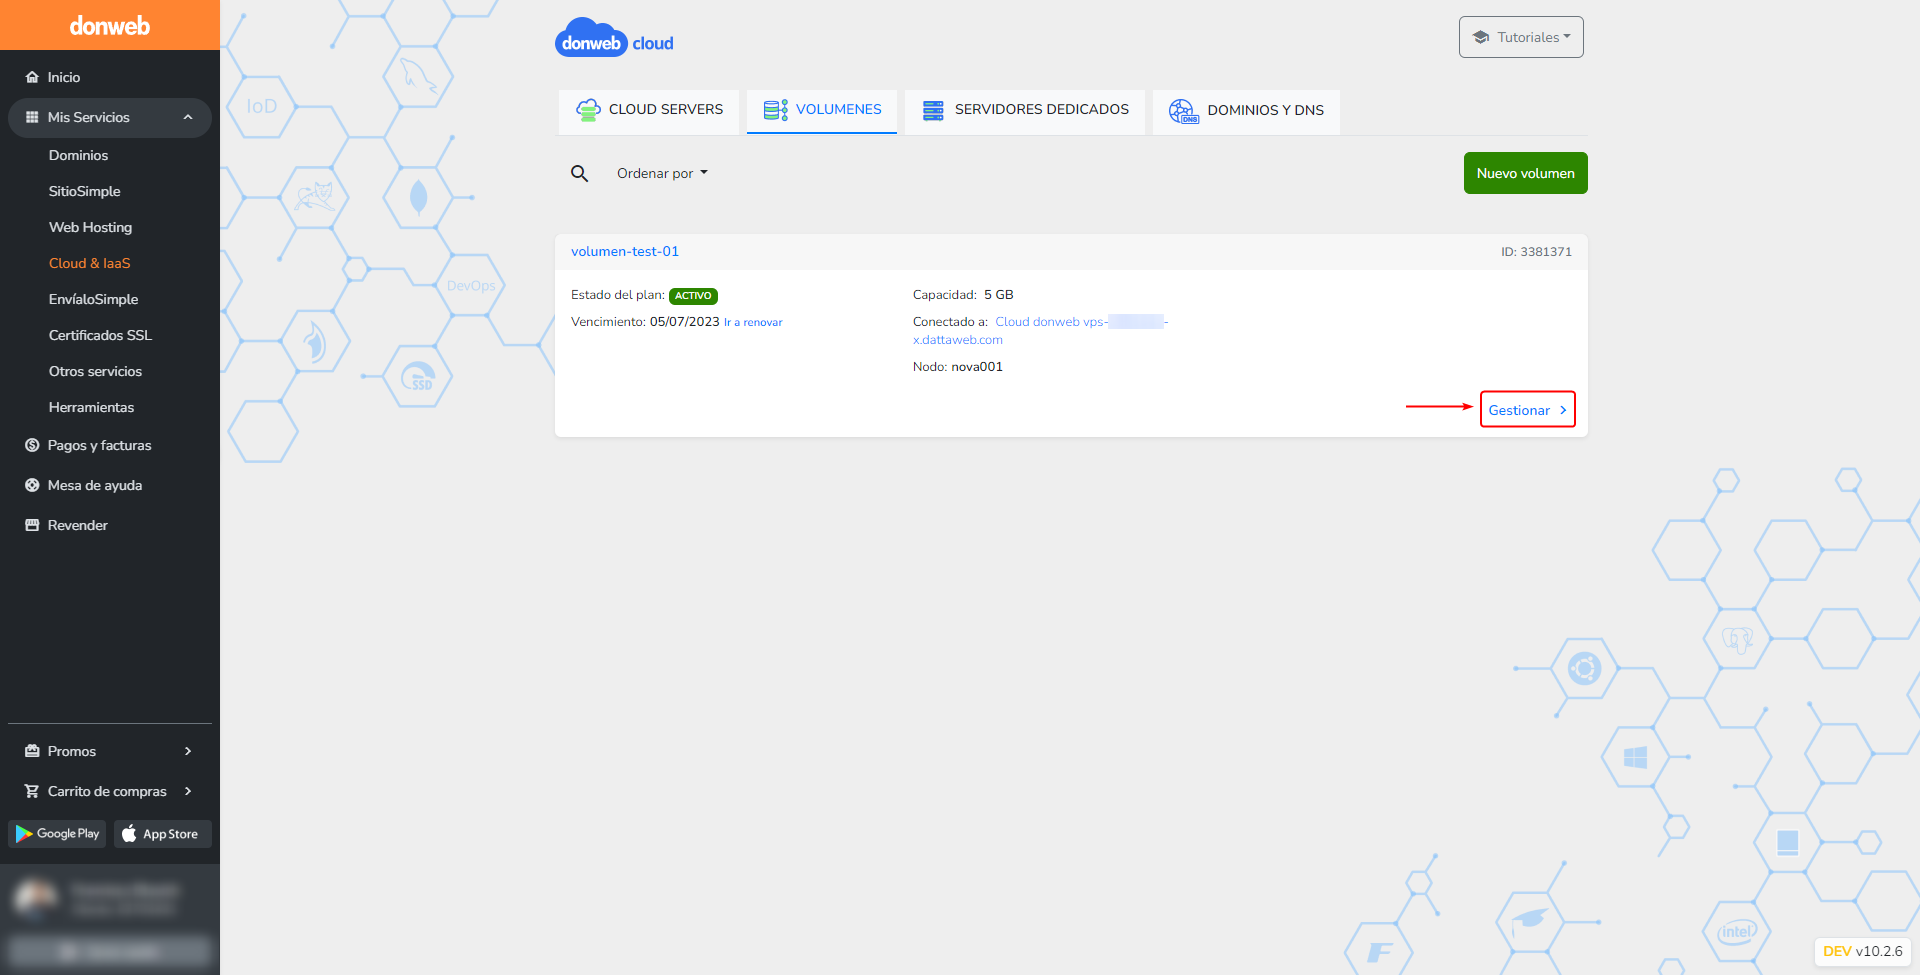1920x975 pixels.
Task: Switch to Cloud Servers tab
Action: pos(649,110)
